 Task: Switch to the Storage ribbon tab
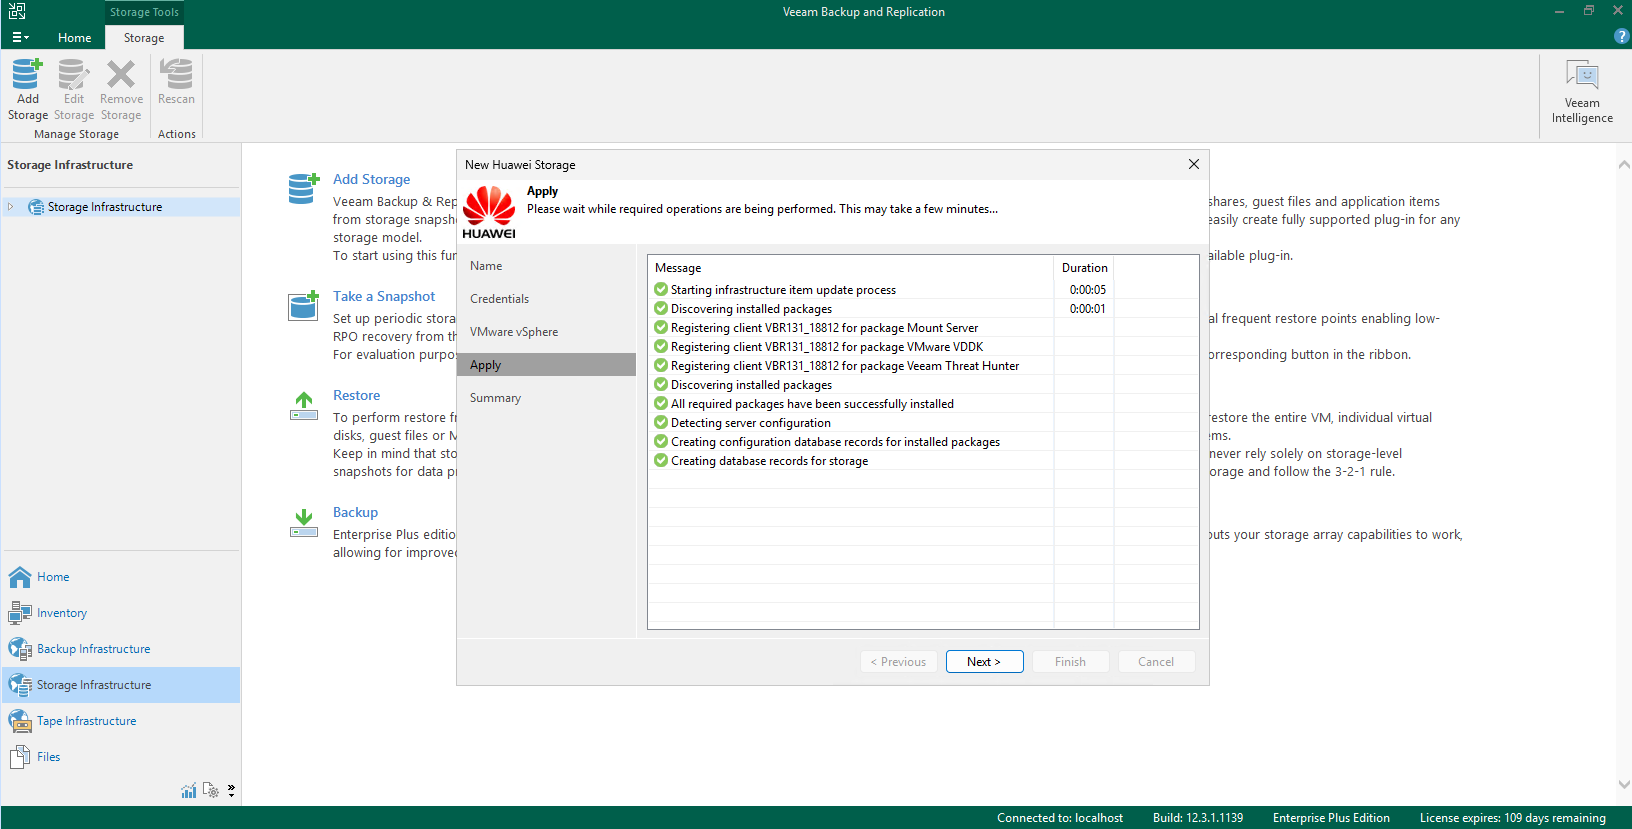click(x=144, y=38)
